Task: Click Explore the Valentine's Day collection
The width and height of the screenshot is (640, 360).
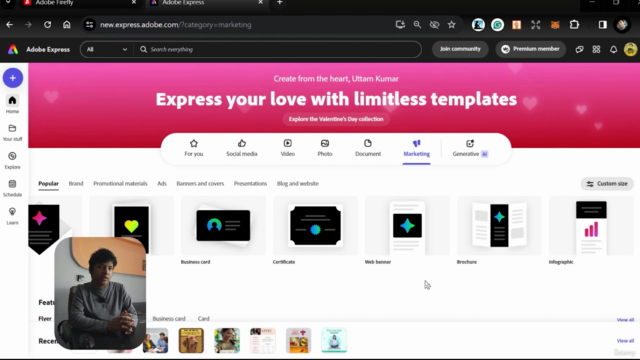Action: (x=336, y=119)
